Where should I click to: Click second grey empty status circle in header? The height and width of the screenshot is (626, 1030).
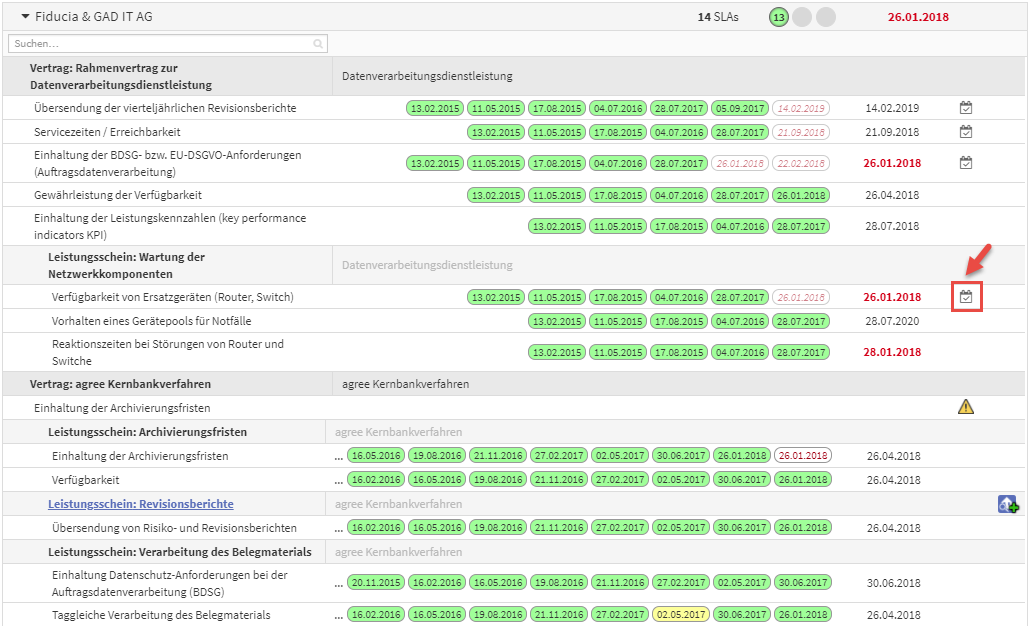tap(825, 17)
